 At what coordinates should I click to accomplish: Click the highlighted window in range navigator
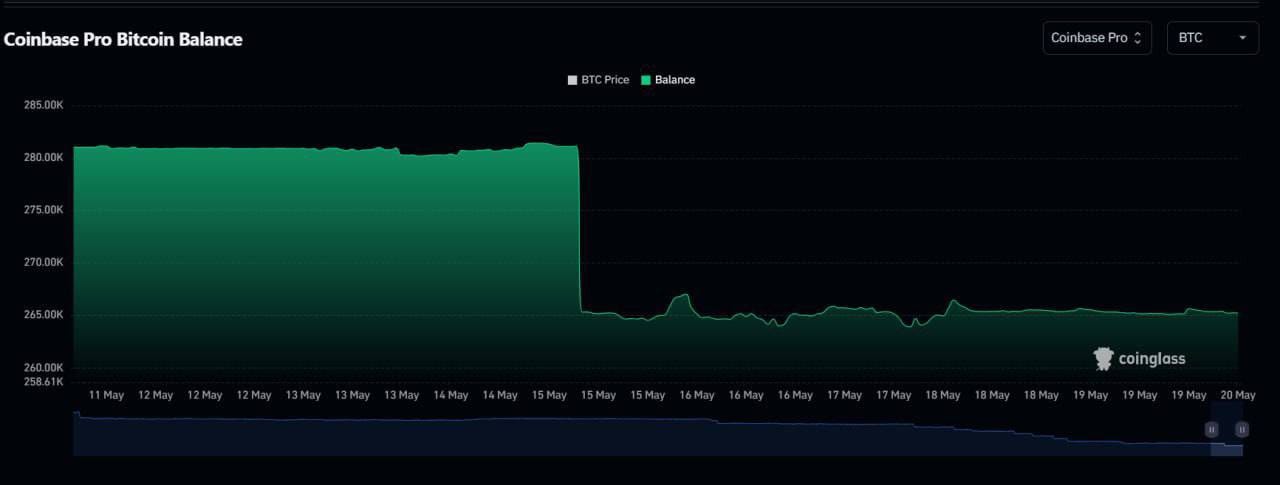pos(1226,440)
